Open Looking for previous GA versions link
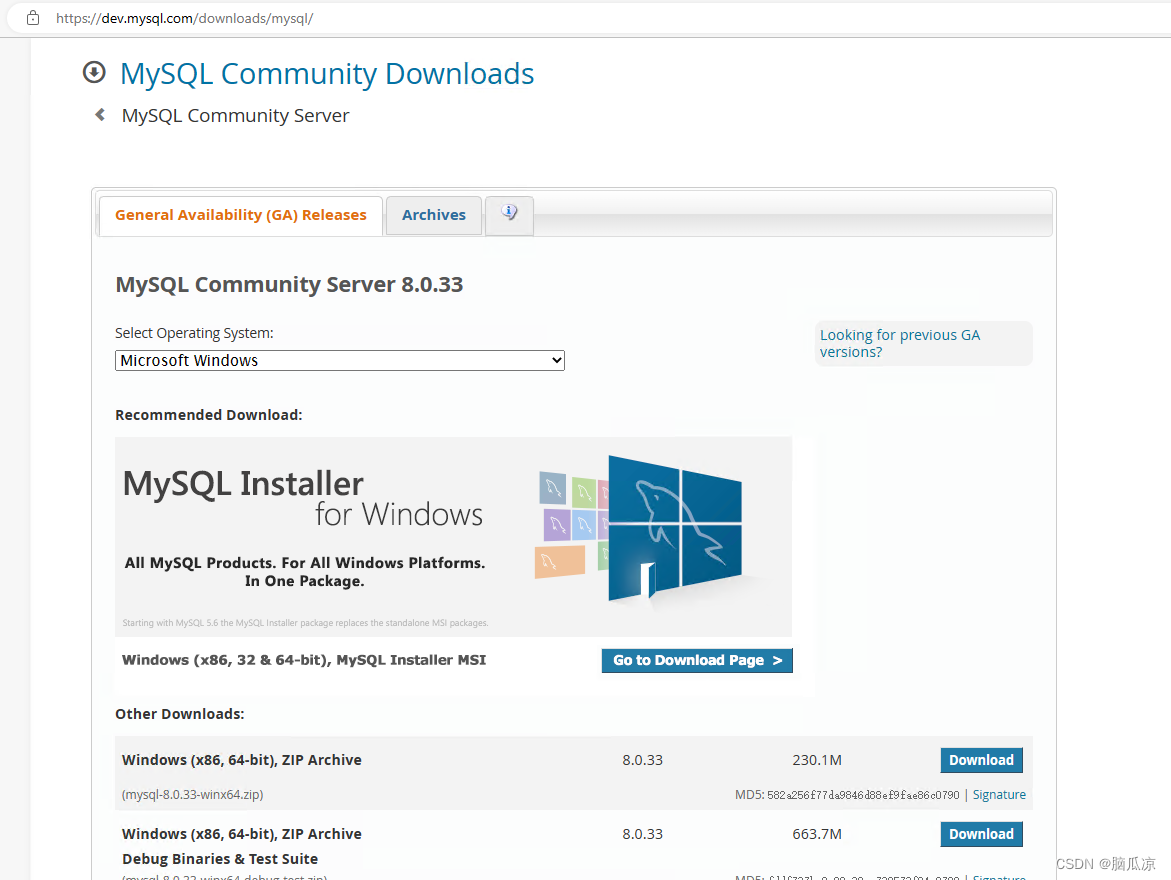 tap(900, 343)
